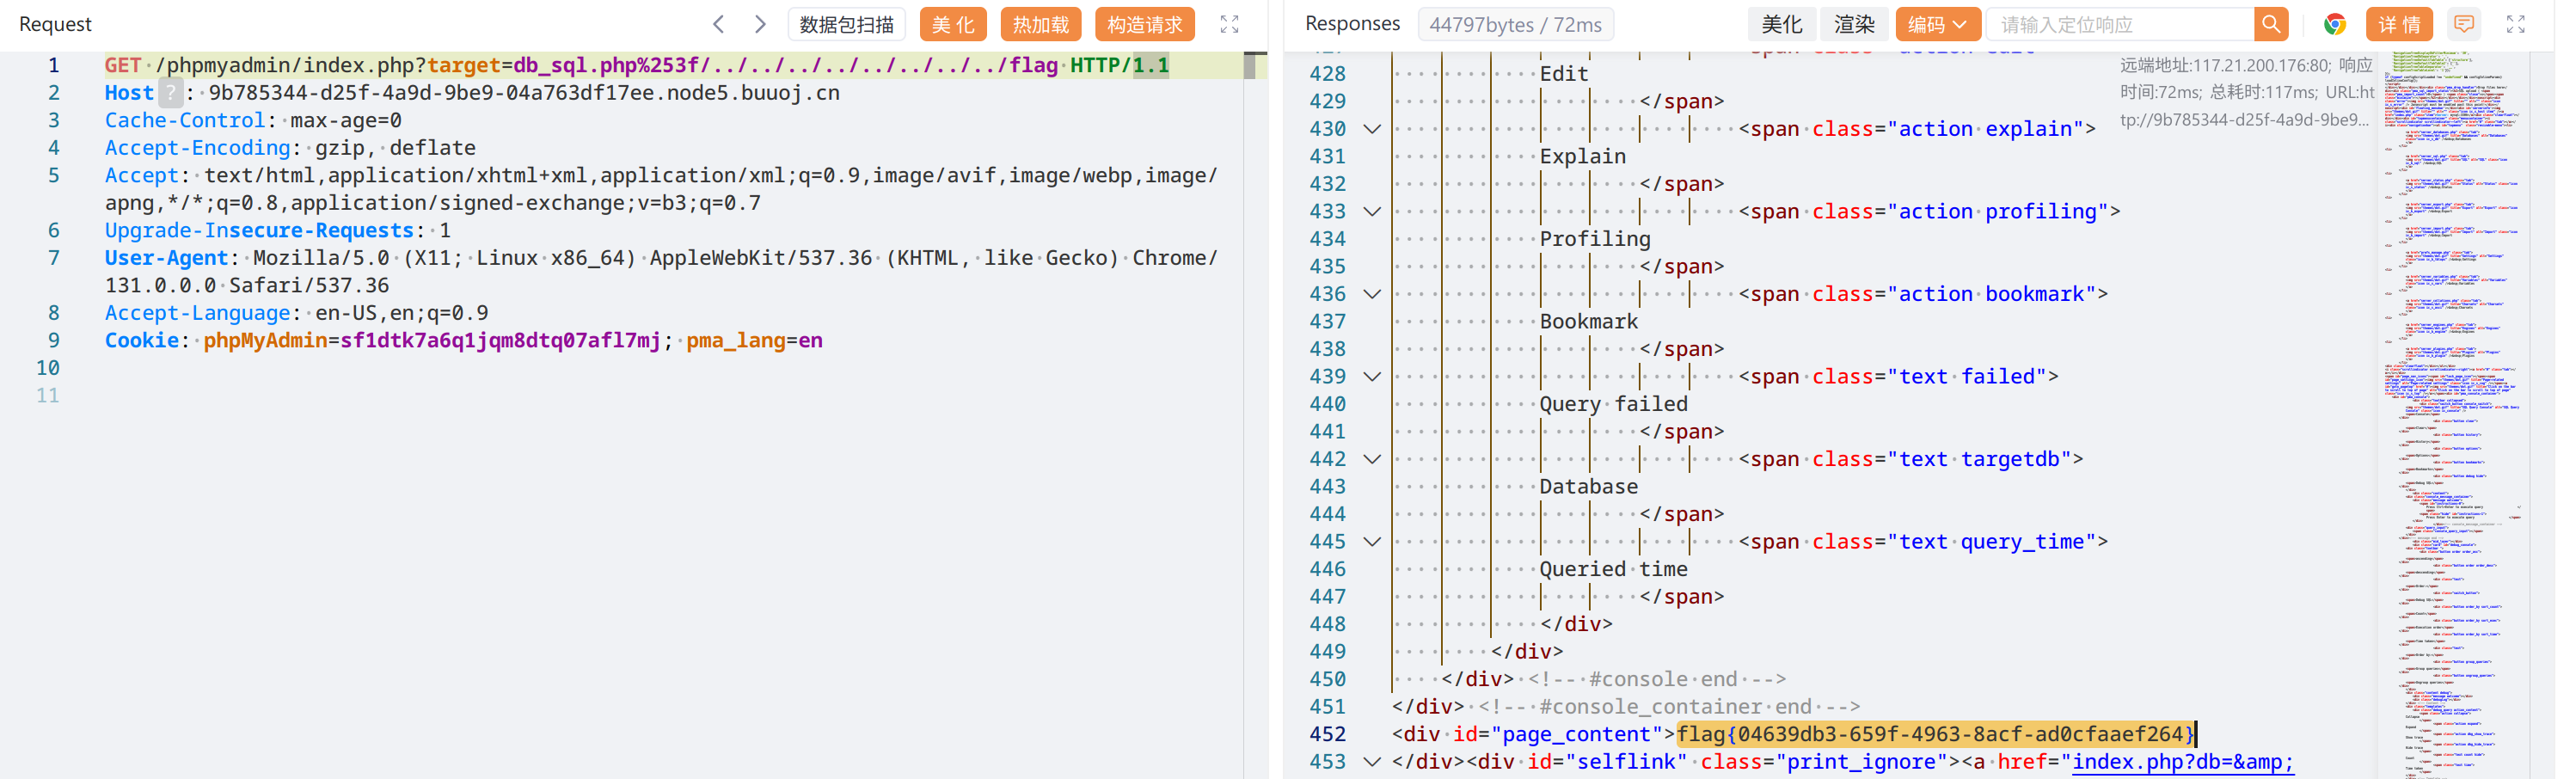Viewport: 2576px width, 779px height.
Task: Click the 数据包扫描 button
Action: pyautogui.click(x=846, y=24)
